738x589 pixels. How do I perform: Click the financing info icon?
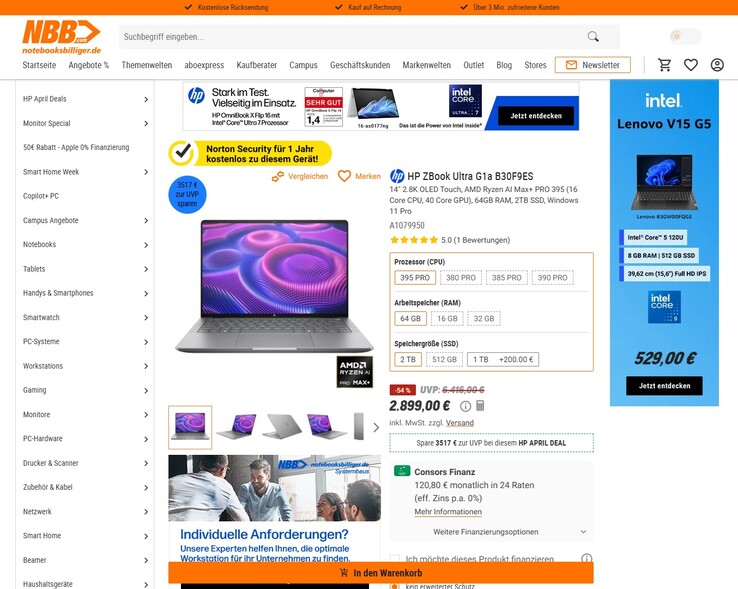[586, 559]
